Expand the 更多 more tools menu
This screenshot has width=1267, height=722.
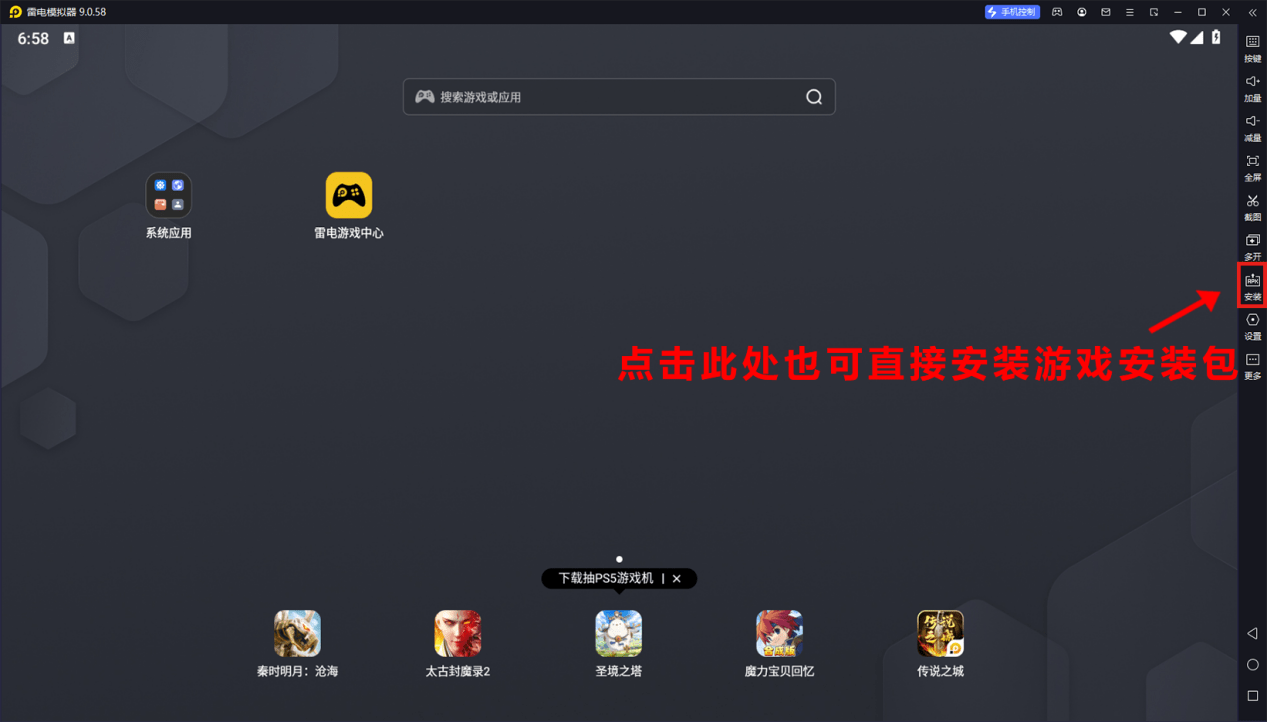point(1252,365)
